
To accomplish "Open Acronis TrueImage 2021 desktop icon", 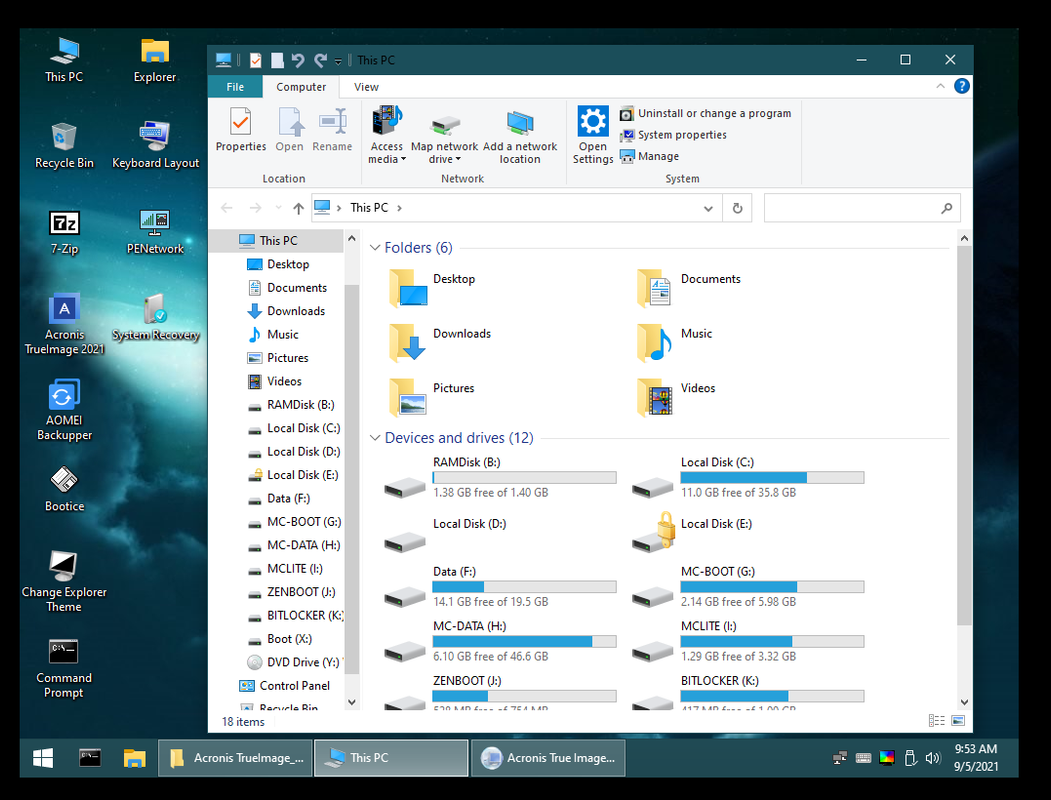I will (x=64, y=324).
